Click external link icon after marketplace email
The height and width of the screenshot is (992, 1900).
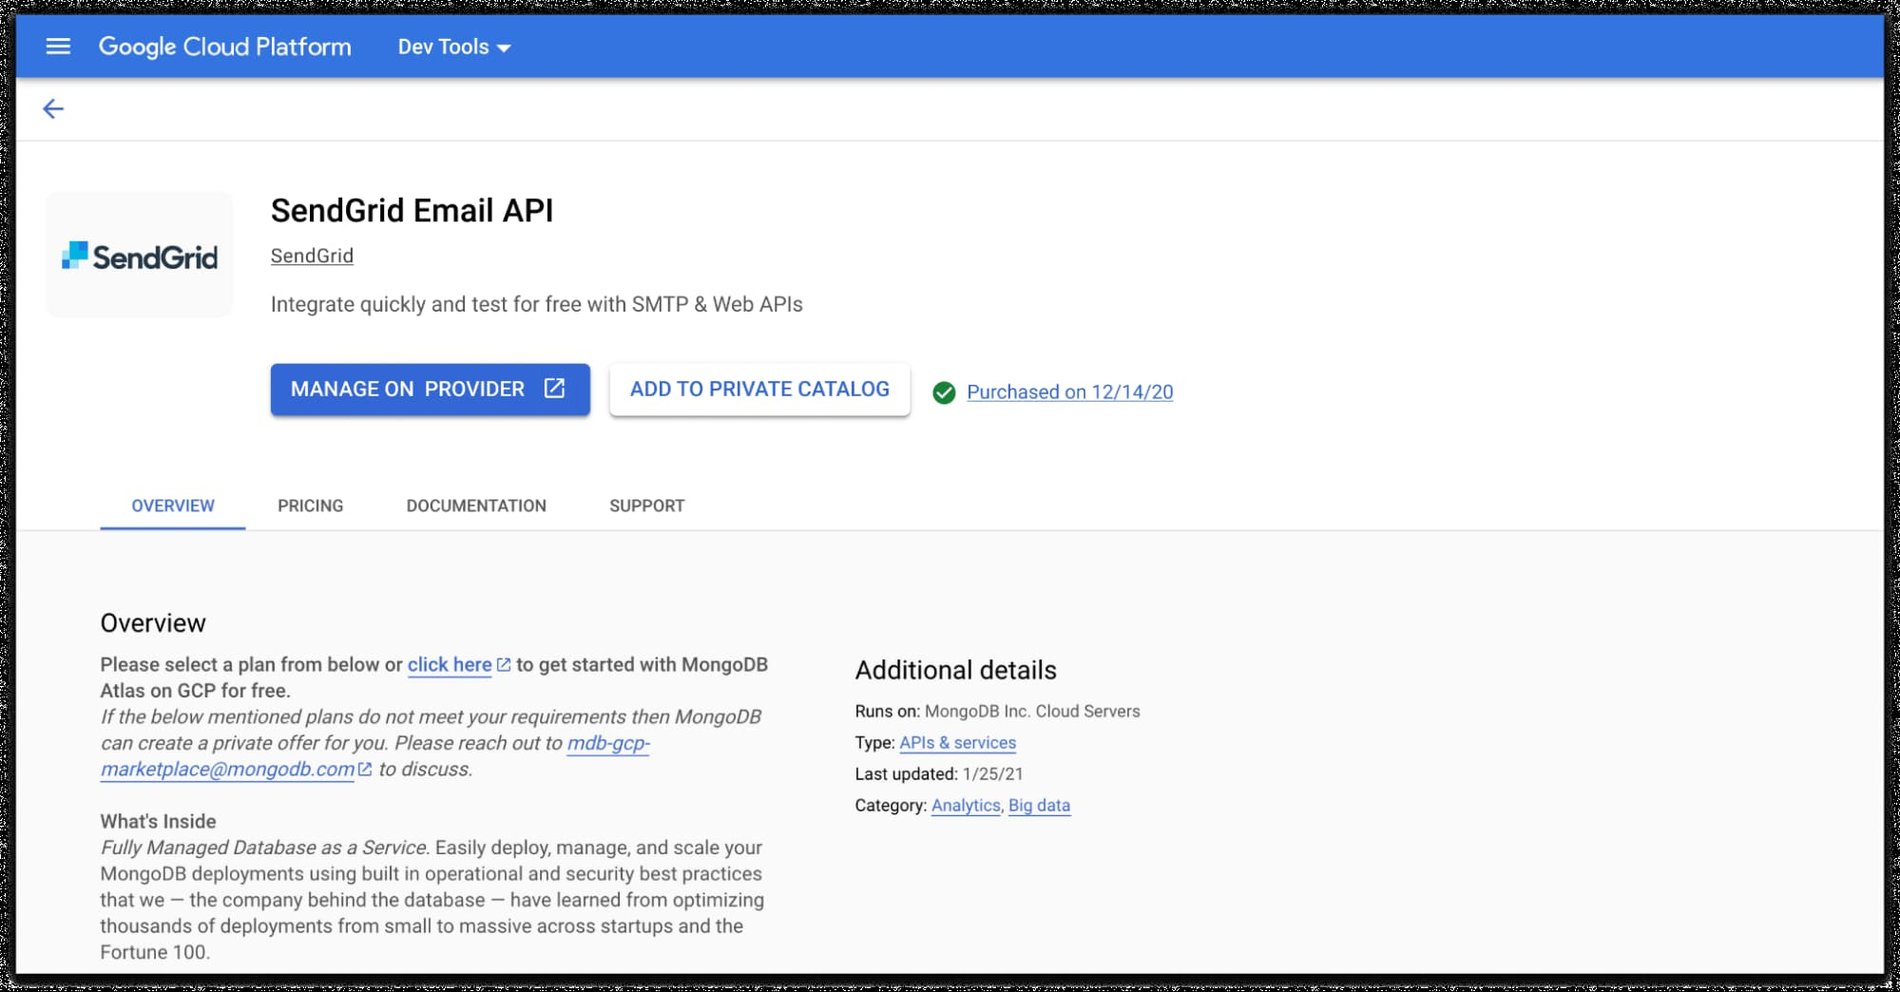tap(365, 769)
